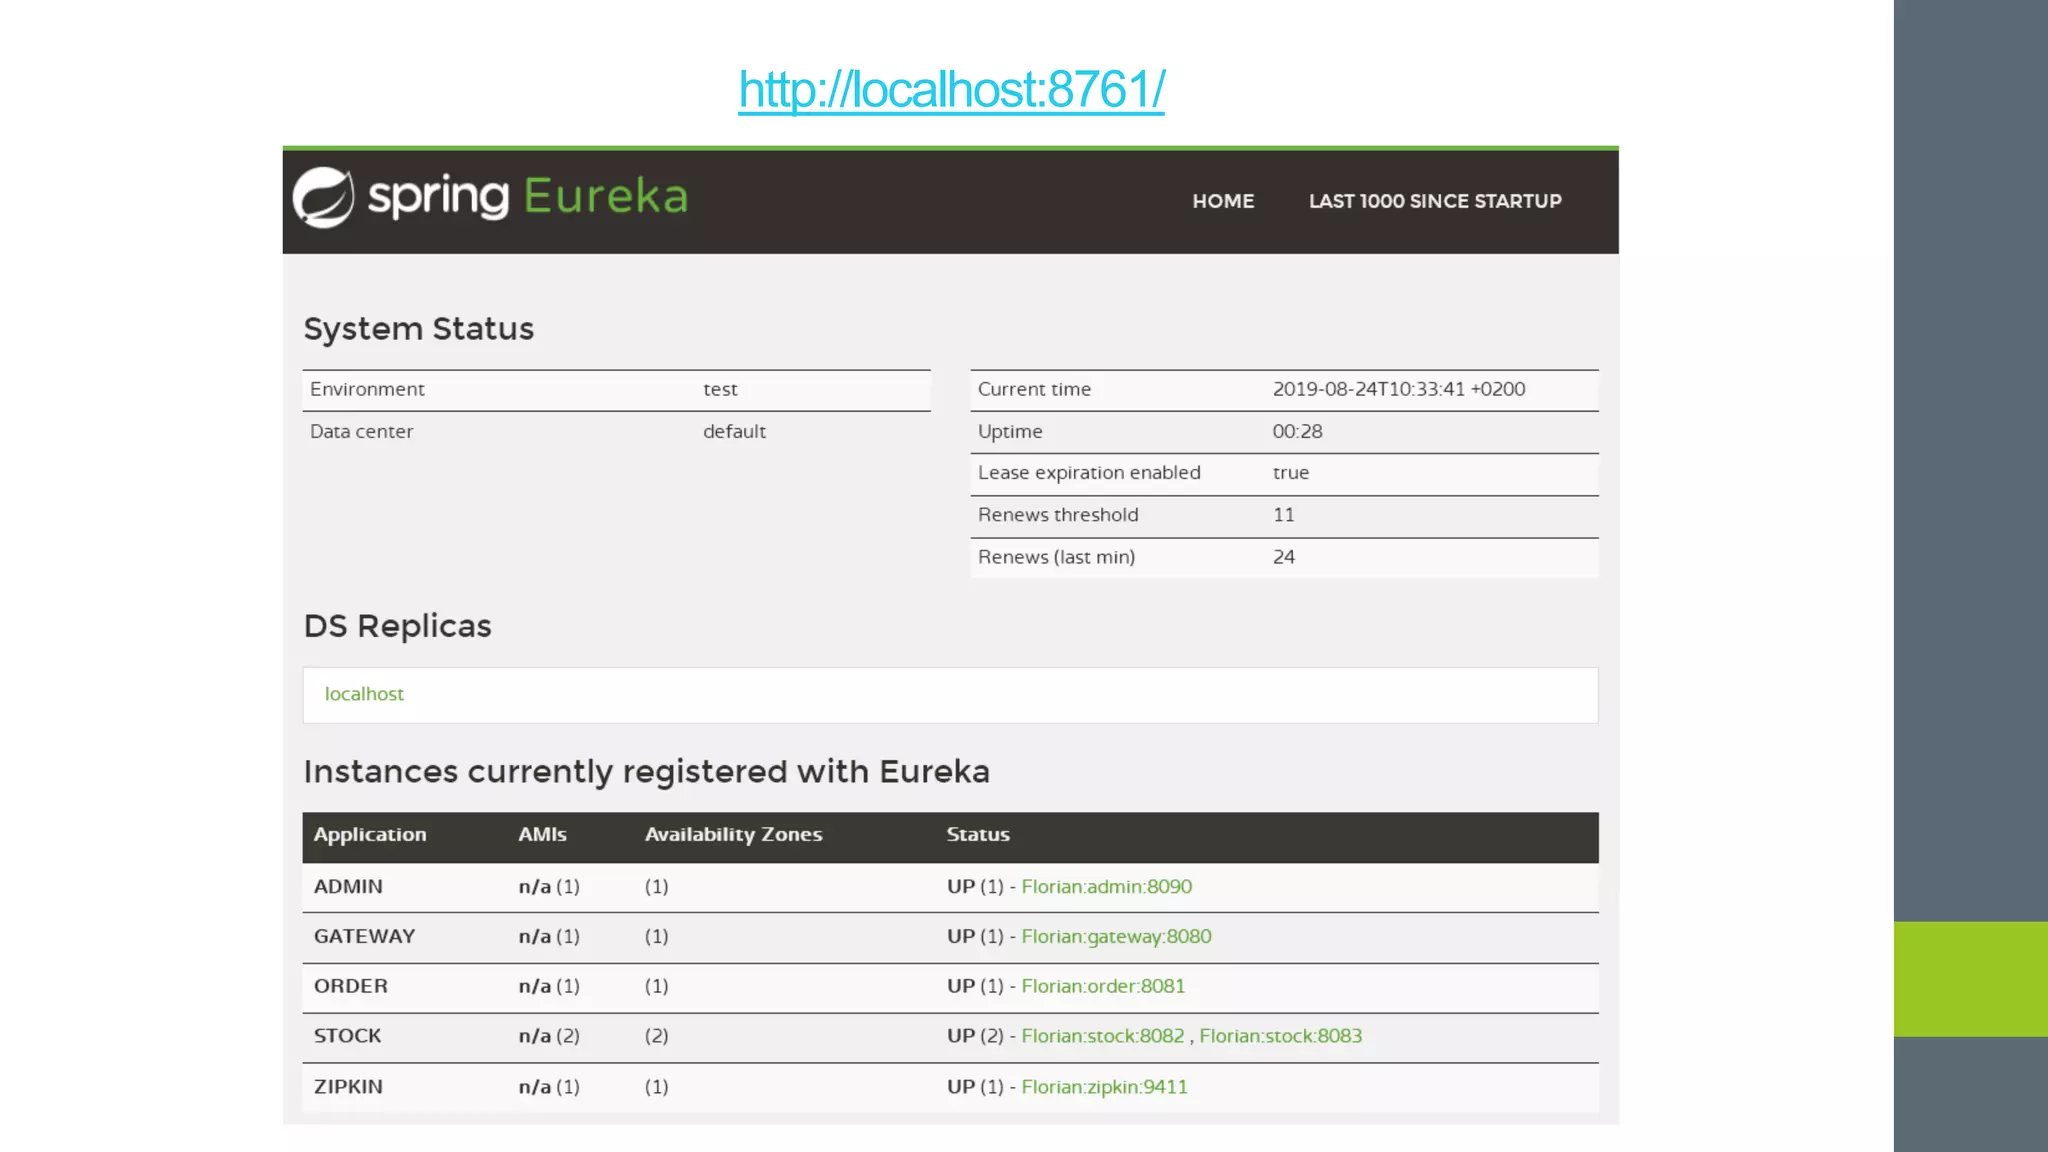Open LAST 1000 SINCE STARTUP page
Viewport: 2048px width, 1152px height.
click(x=1434, y=201)
